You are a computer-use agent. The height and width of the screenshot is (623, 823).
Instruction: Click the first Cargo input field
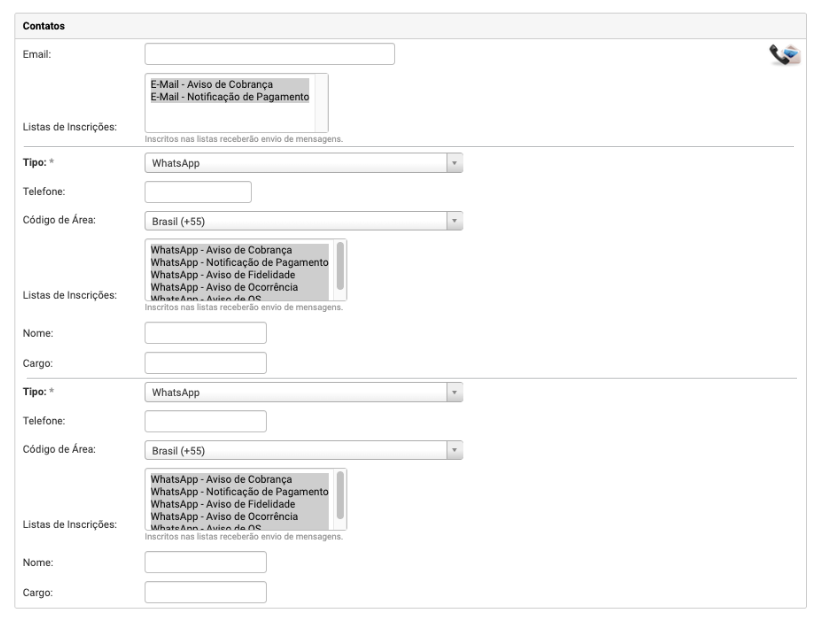tap(205, 362)
